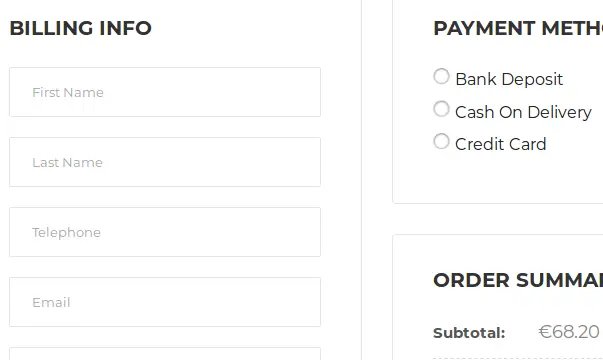Viewport: 603px width, 360px height.
Task: Click the PAYMENT METHOD heading
Action: tap(518, 28)
